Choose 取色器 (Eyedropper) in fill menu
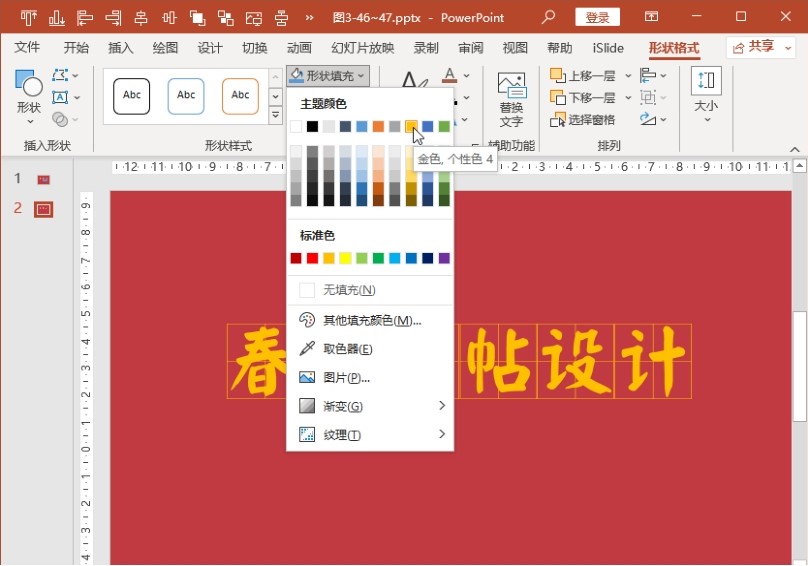 pyautogui.click(x=347, y=349)
